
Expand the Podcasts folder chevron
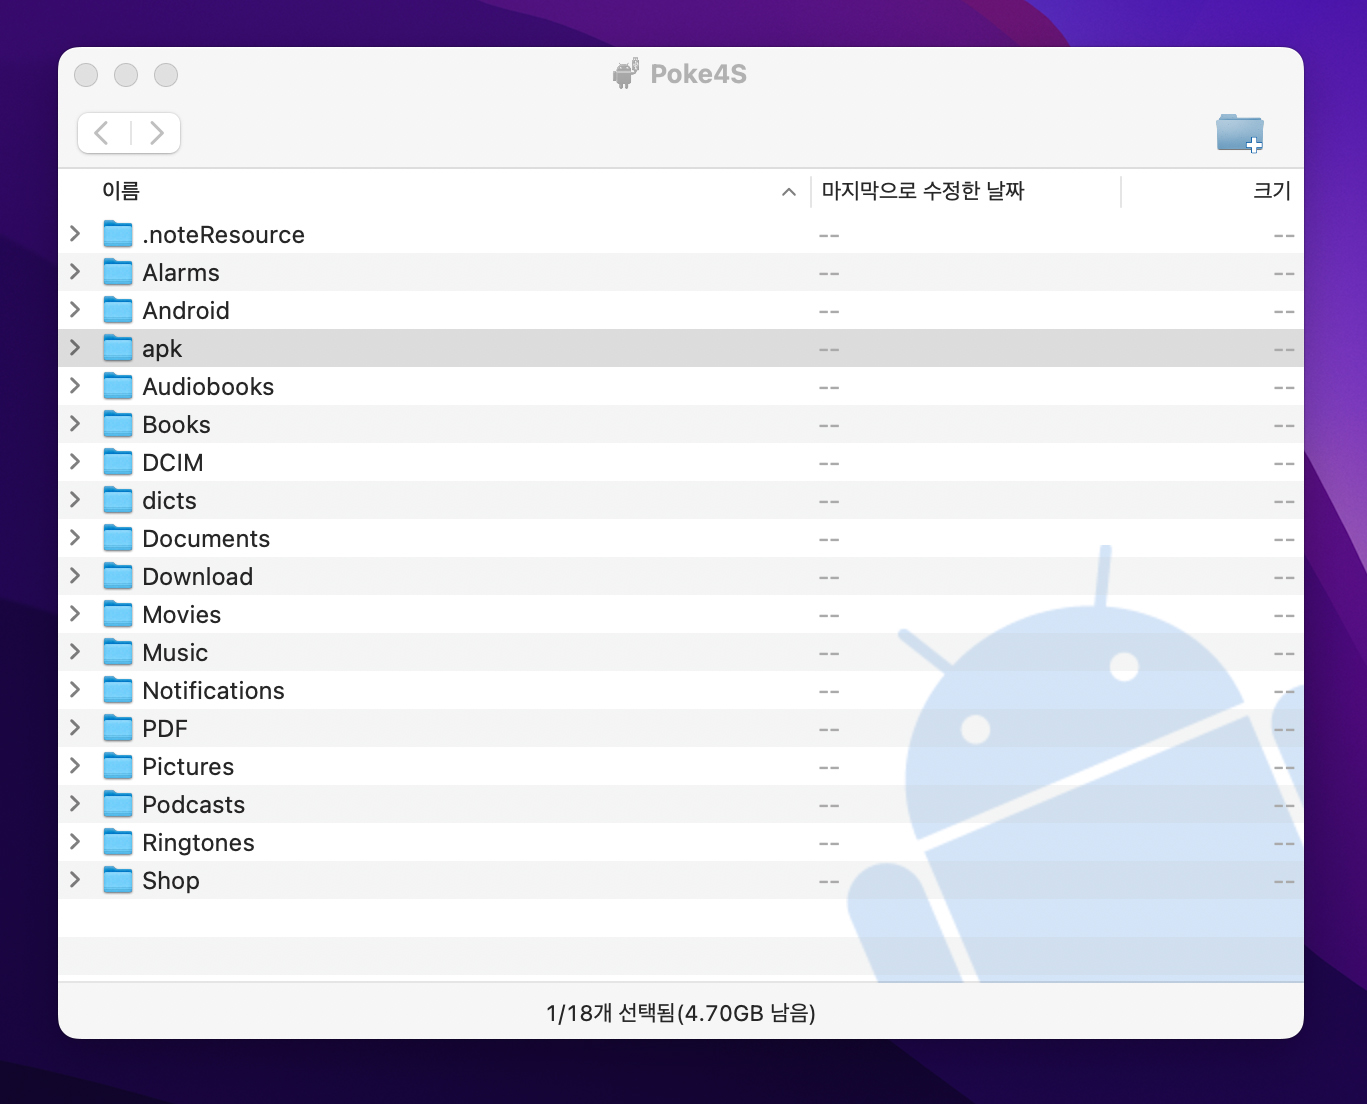click(75, 803)
